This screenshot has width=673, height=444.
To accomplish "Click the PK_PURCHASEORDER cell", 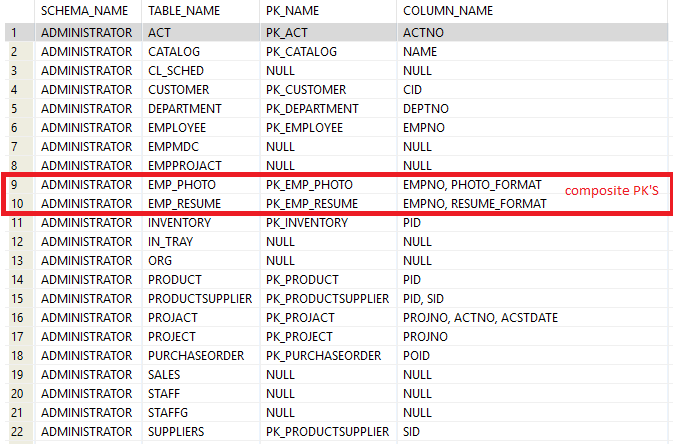I will coord(323,356).
